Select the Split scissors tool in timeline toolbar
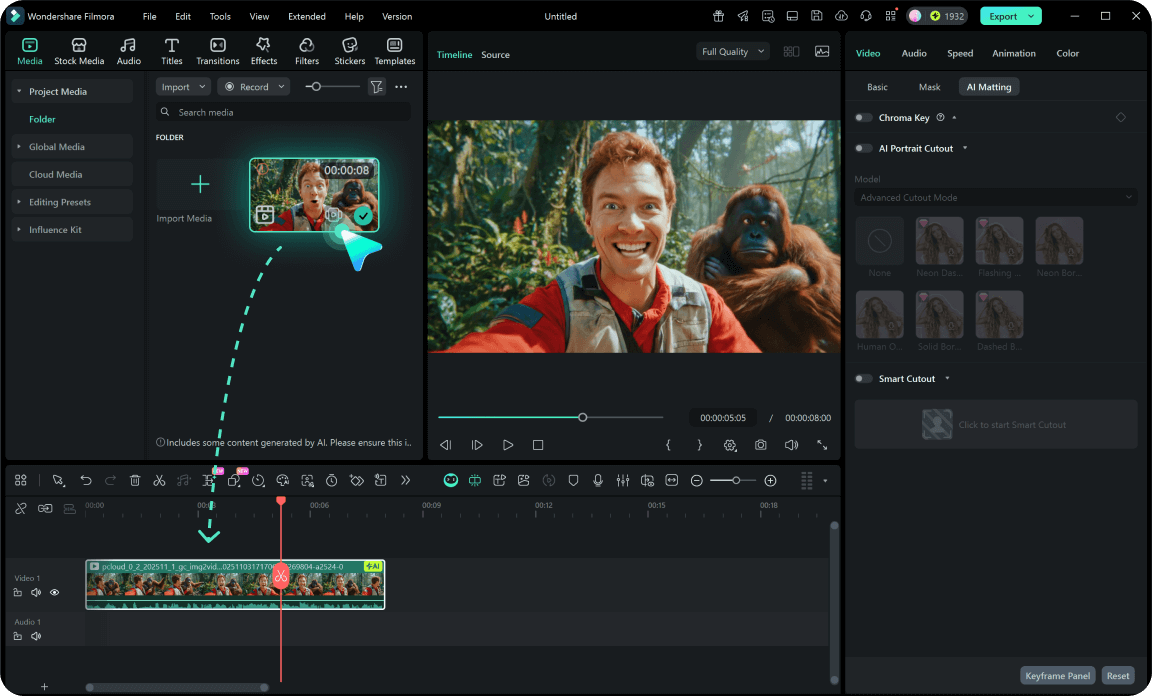 (x=159, y=481)
